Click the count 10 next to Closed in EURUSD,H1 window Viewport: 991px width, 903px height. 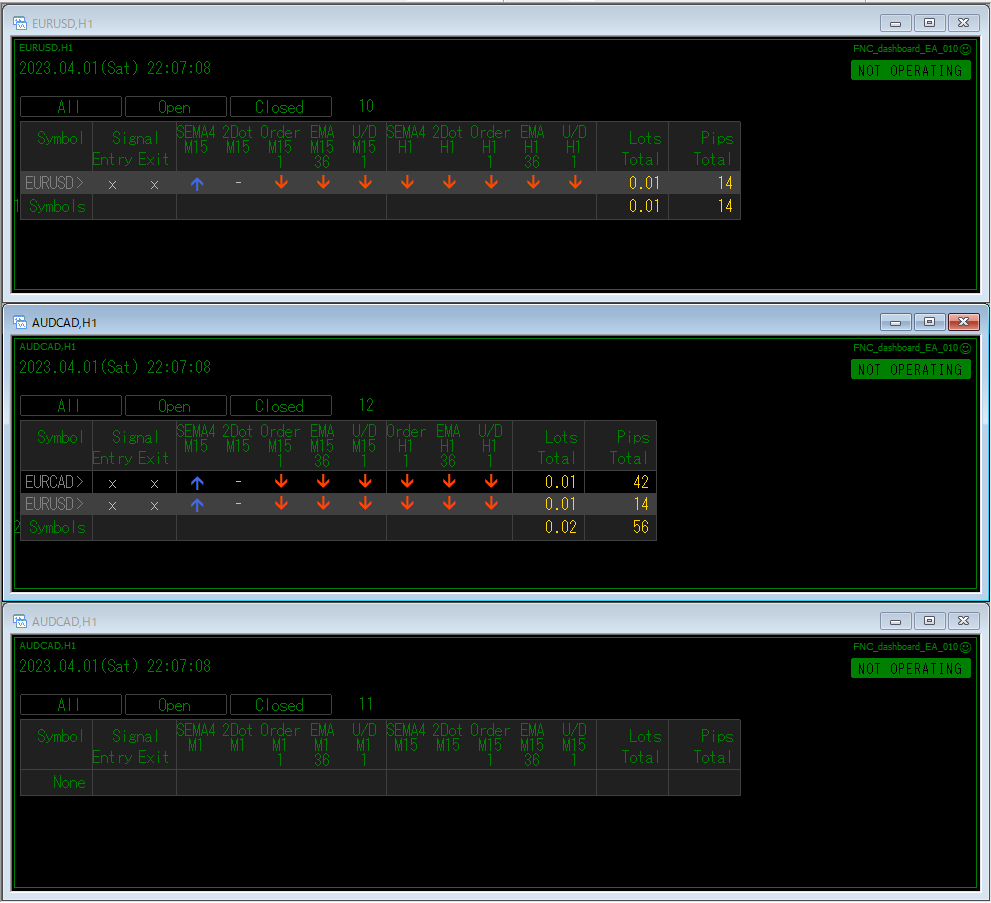click(x=367, y=106)
